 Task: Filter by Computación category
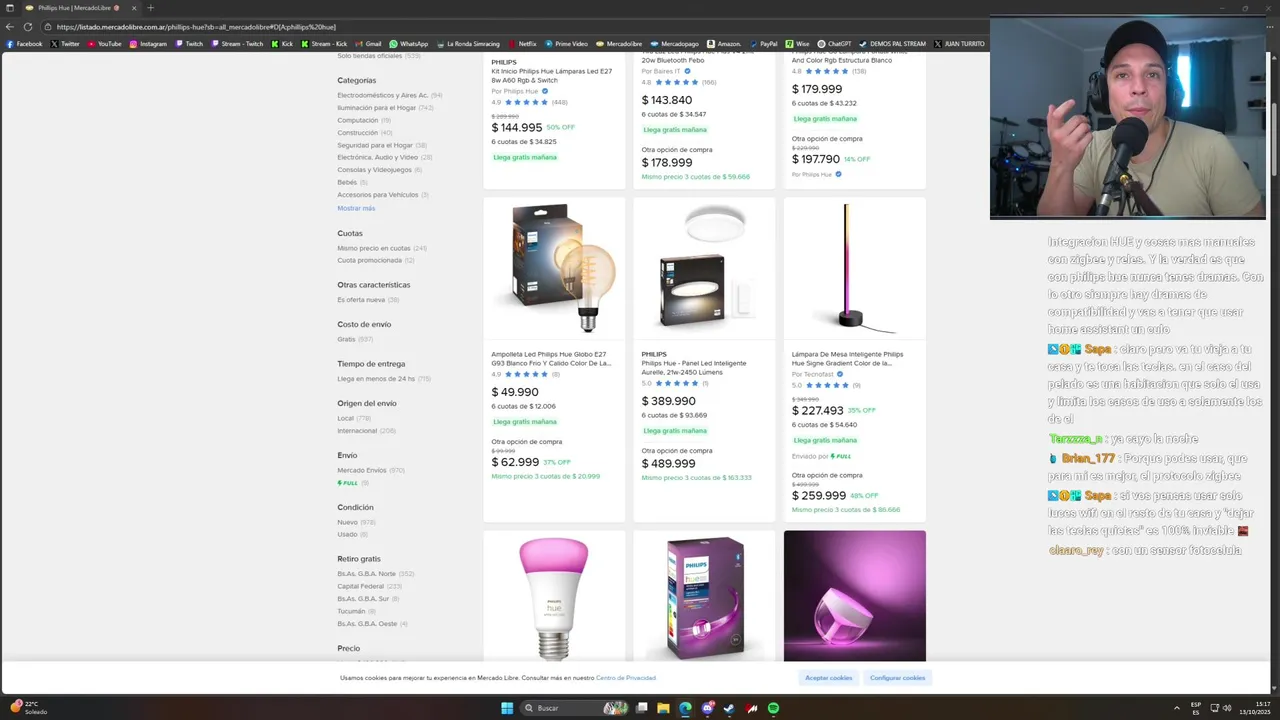[x=363, y=120]
